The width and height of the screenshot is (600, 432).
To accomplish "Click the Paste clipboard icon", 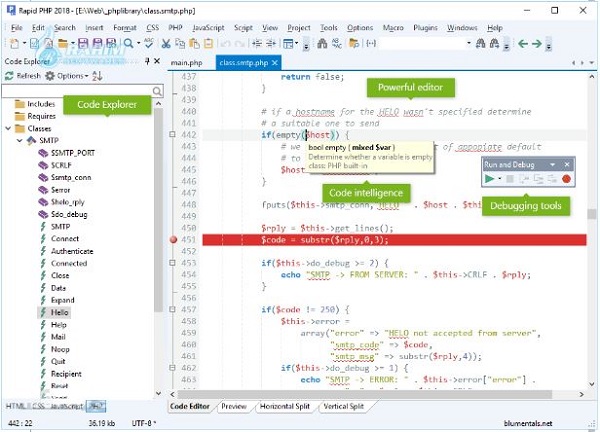I will point(194,43).
